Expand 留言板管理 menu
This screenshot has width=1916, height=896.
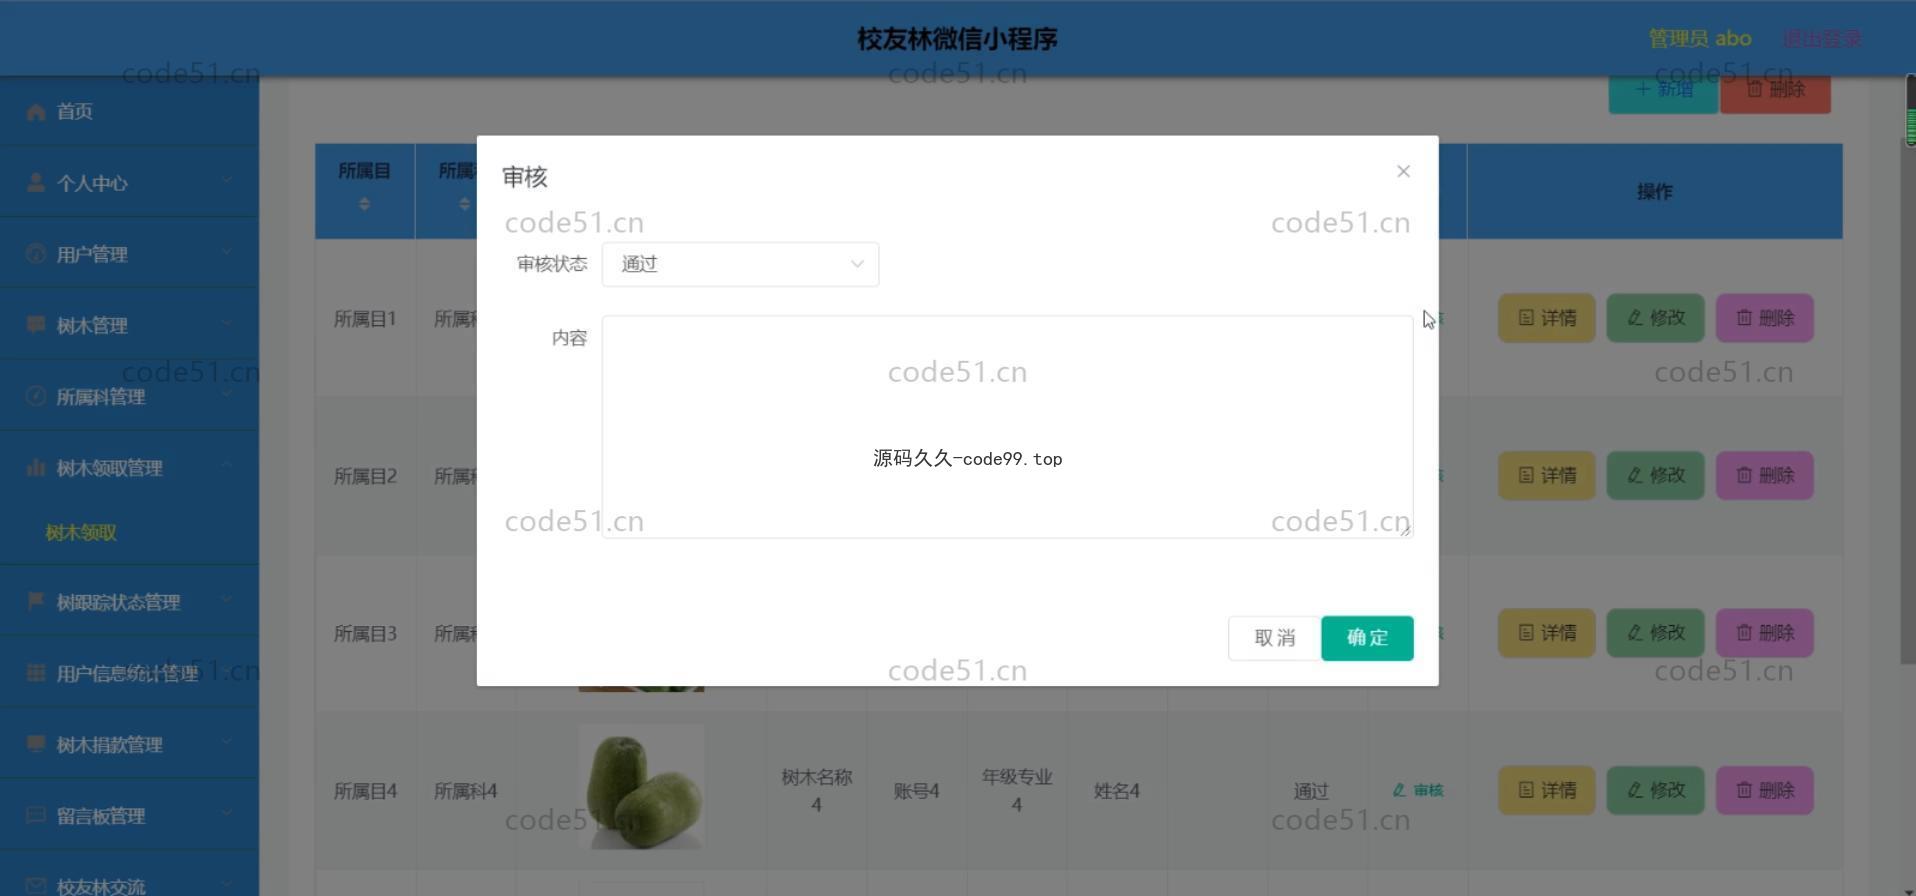pyautogui.click(x=129, y=815)
